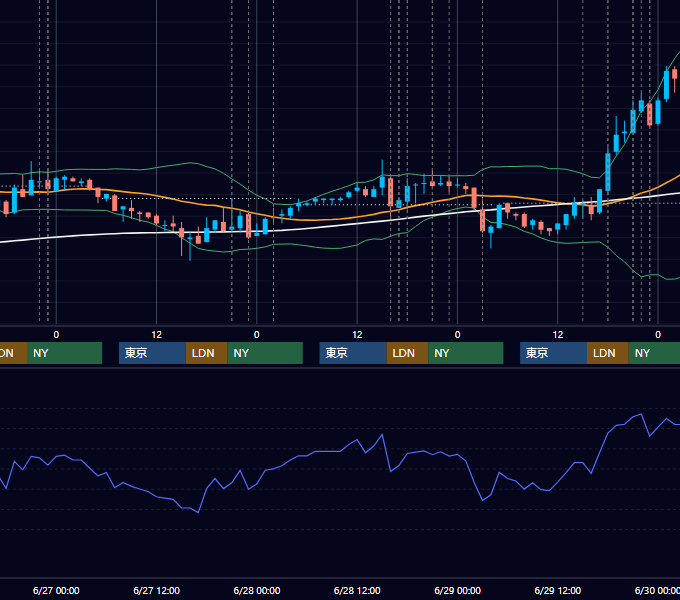Screen dimensions: 680x600
Task: Select the NY session bar spanning 6/29 00:00
Action: (x=466, y=353)
